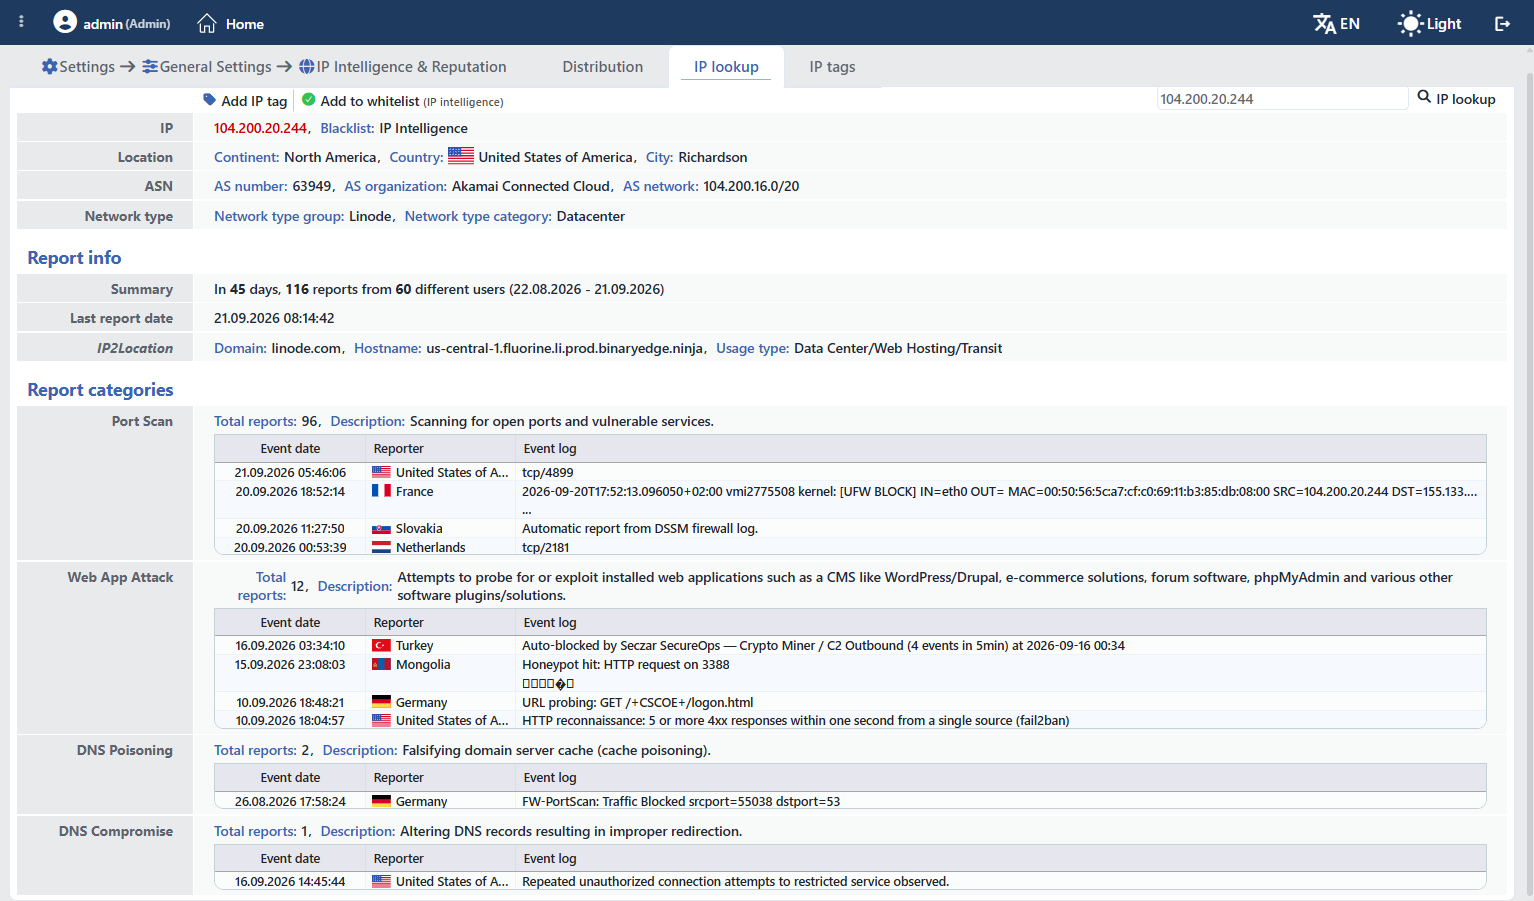Focus the IP address input field

click(x=1282, y=98)
